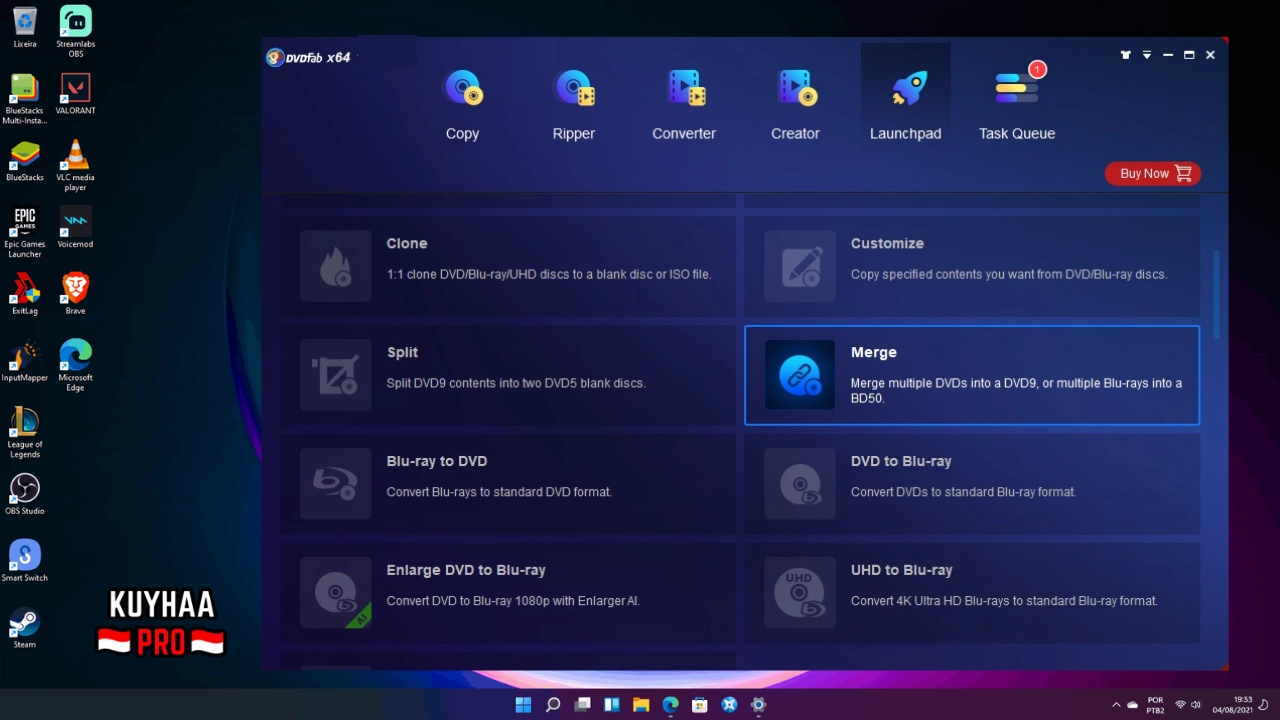Select the Steam desktop shortcut
The height and width of the screenshot is (720, 1280).
[x=25, y=628]
